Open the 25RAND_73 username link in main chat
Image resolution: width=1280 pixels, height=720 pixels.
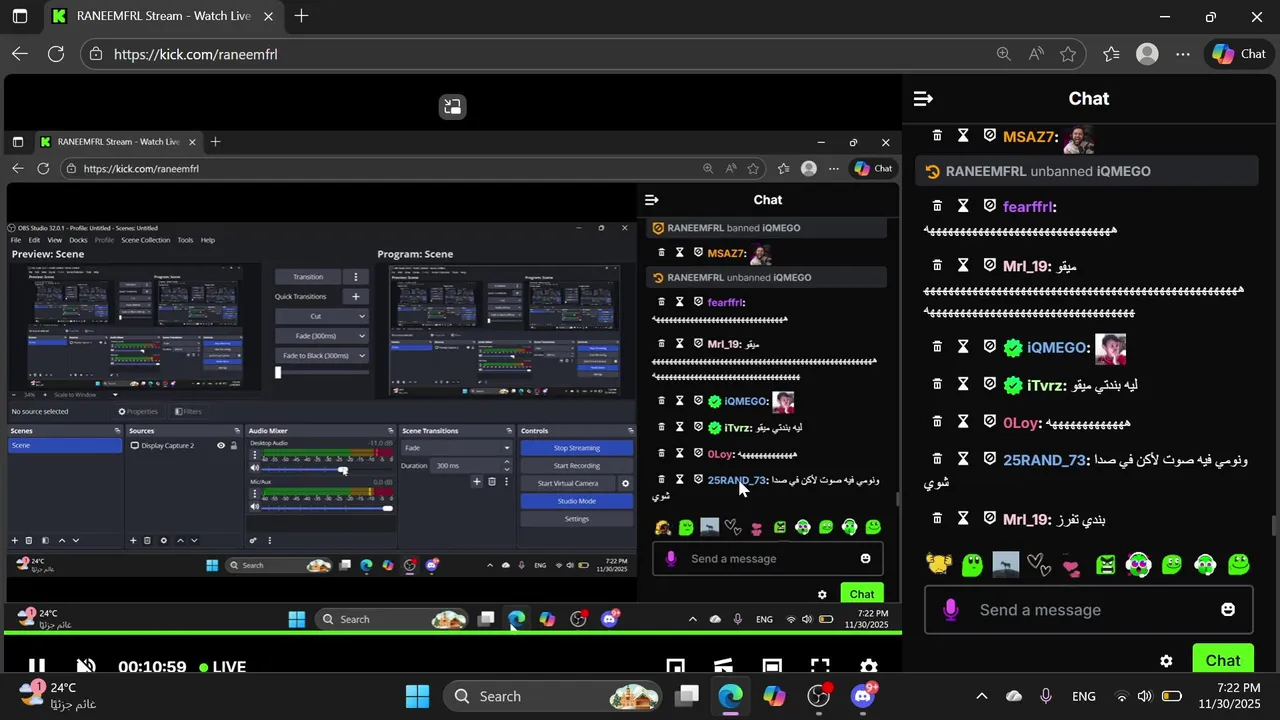tap(1044, 460)
